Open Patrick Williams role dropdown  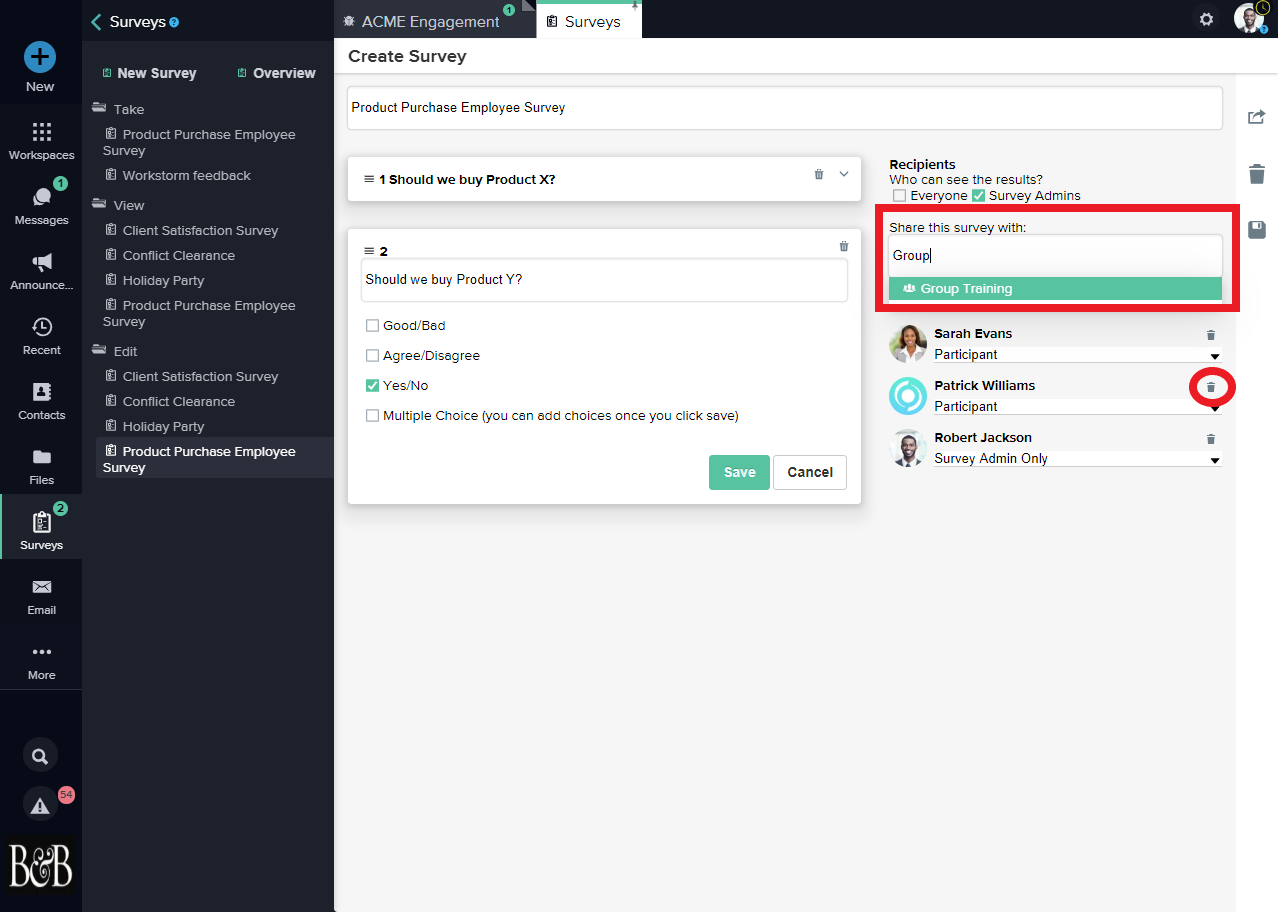(1078, 407)
